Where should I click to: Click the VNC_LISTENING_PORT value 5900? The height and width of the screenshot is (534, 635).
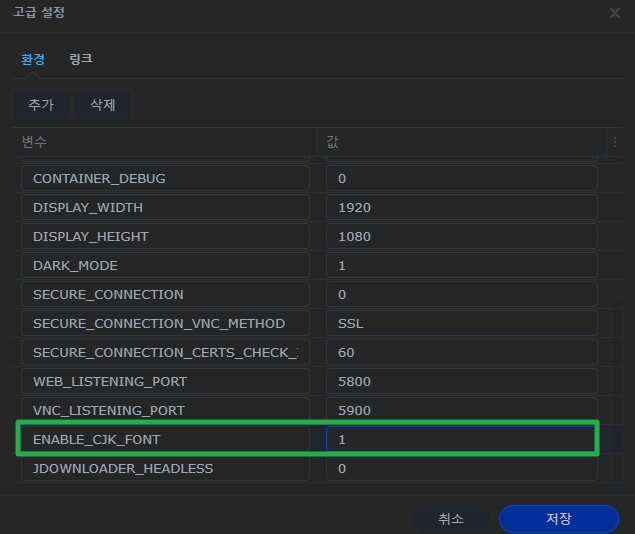click(461, 410)
